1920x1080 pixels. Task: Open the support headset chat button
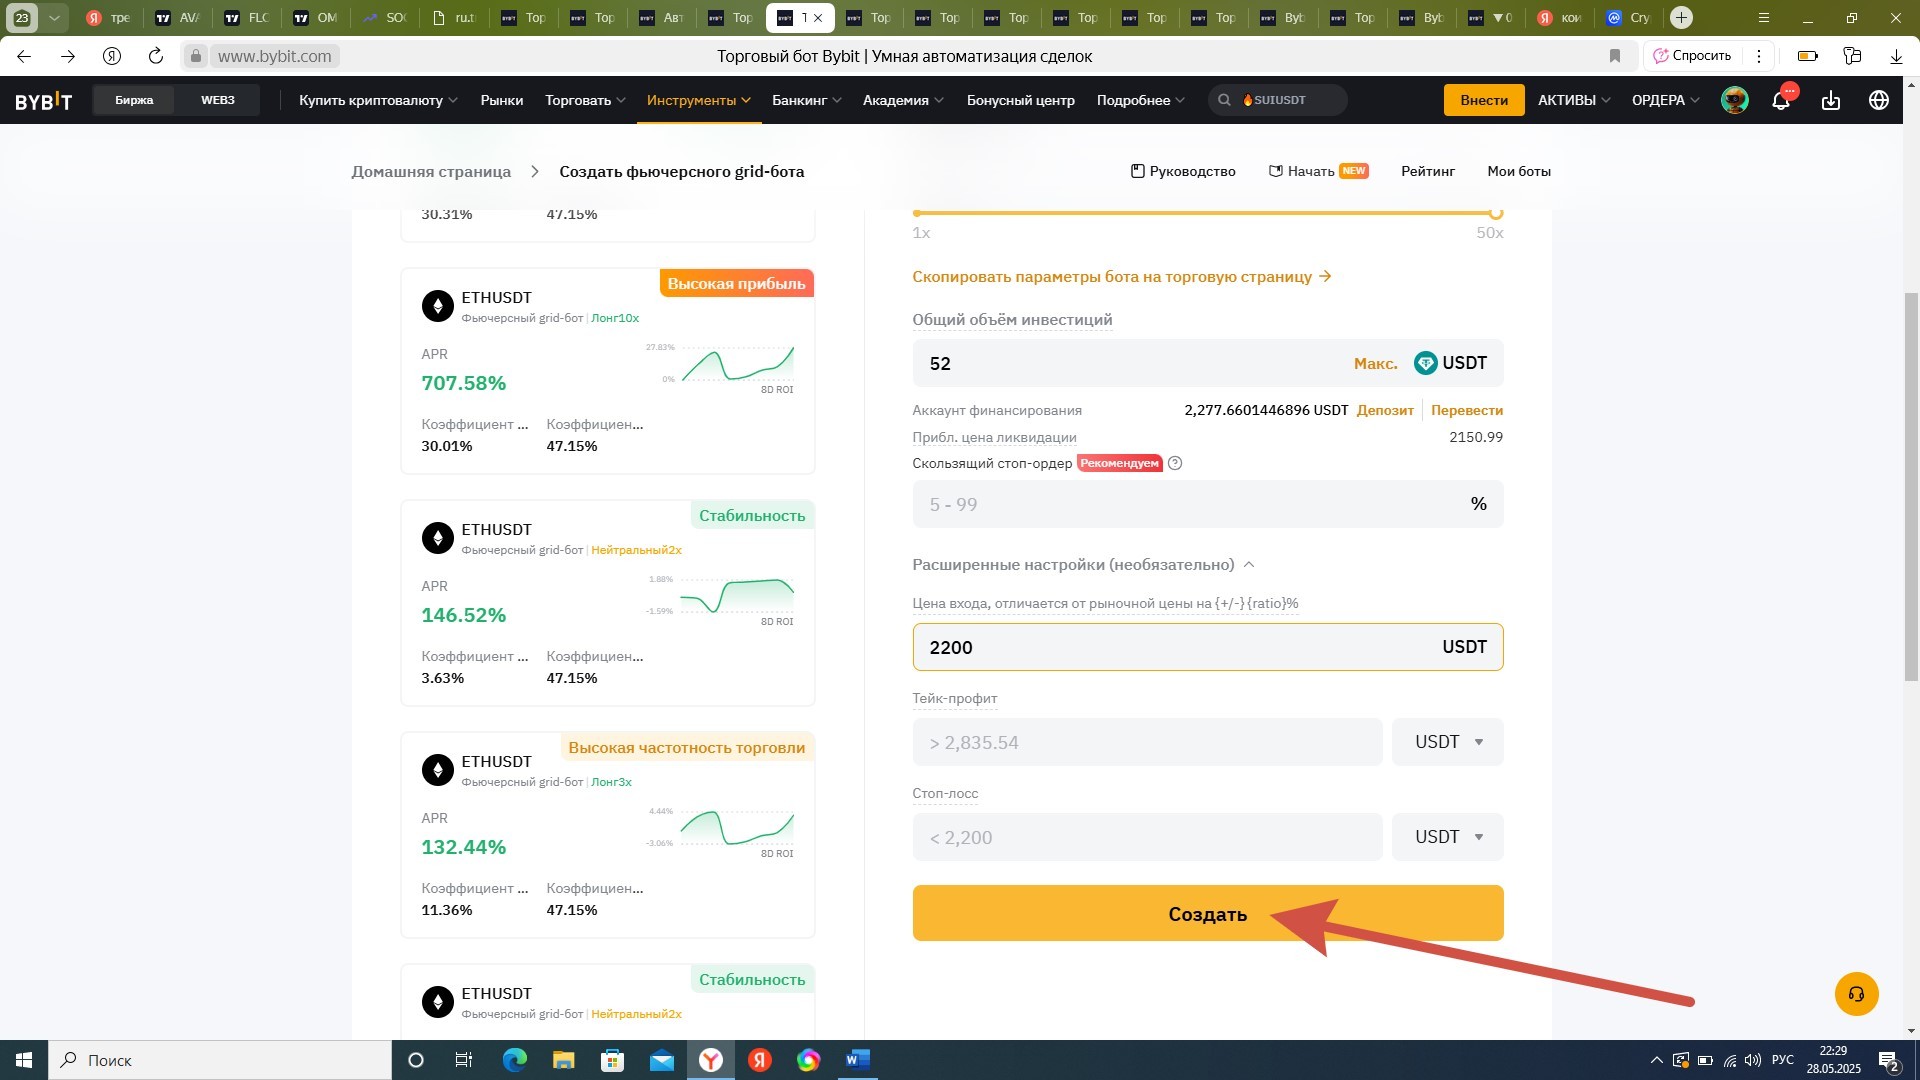(1857, 994)
